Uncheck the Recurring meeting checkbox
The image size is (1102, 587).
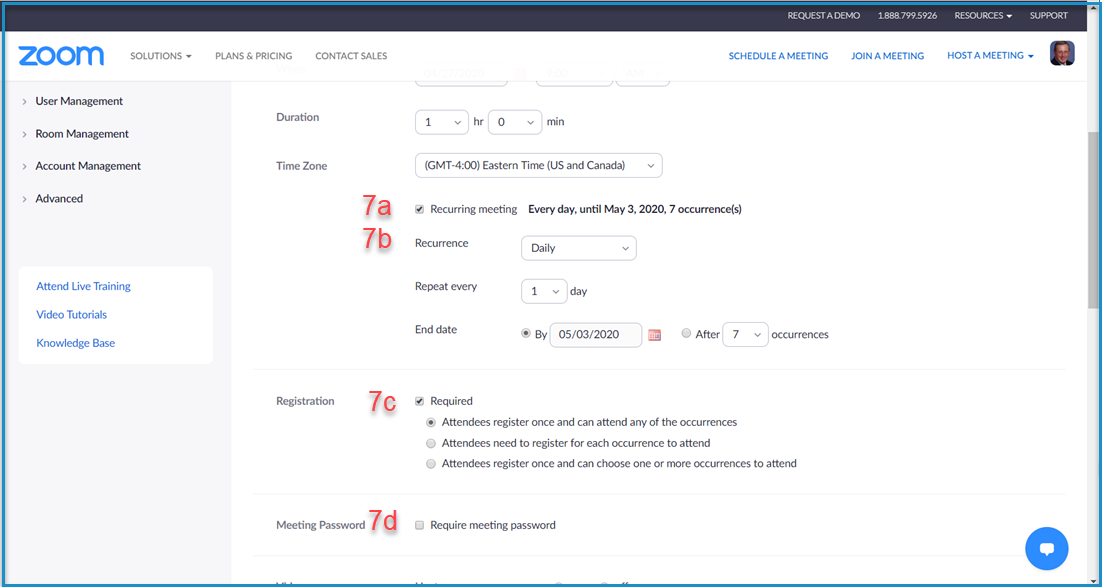tap(420, 209)
